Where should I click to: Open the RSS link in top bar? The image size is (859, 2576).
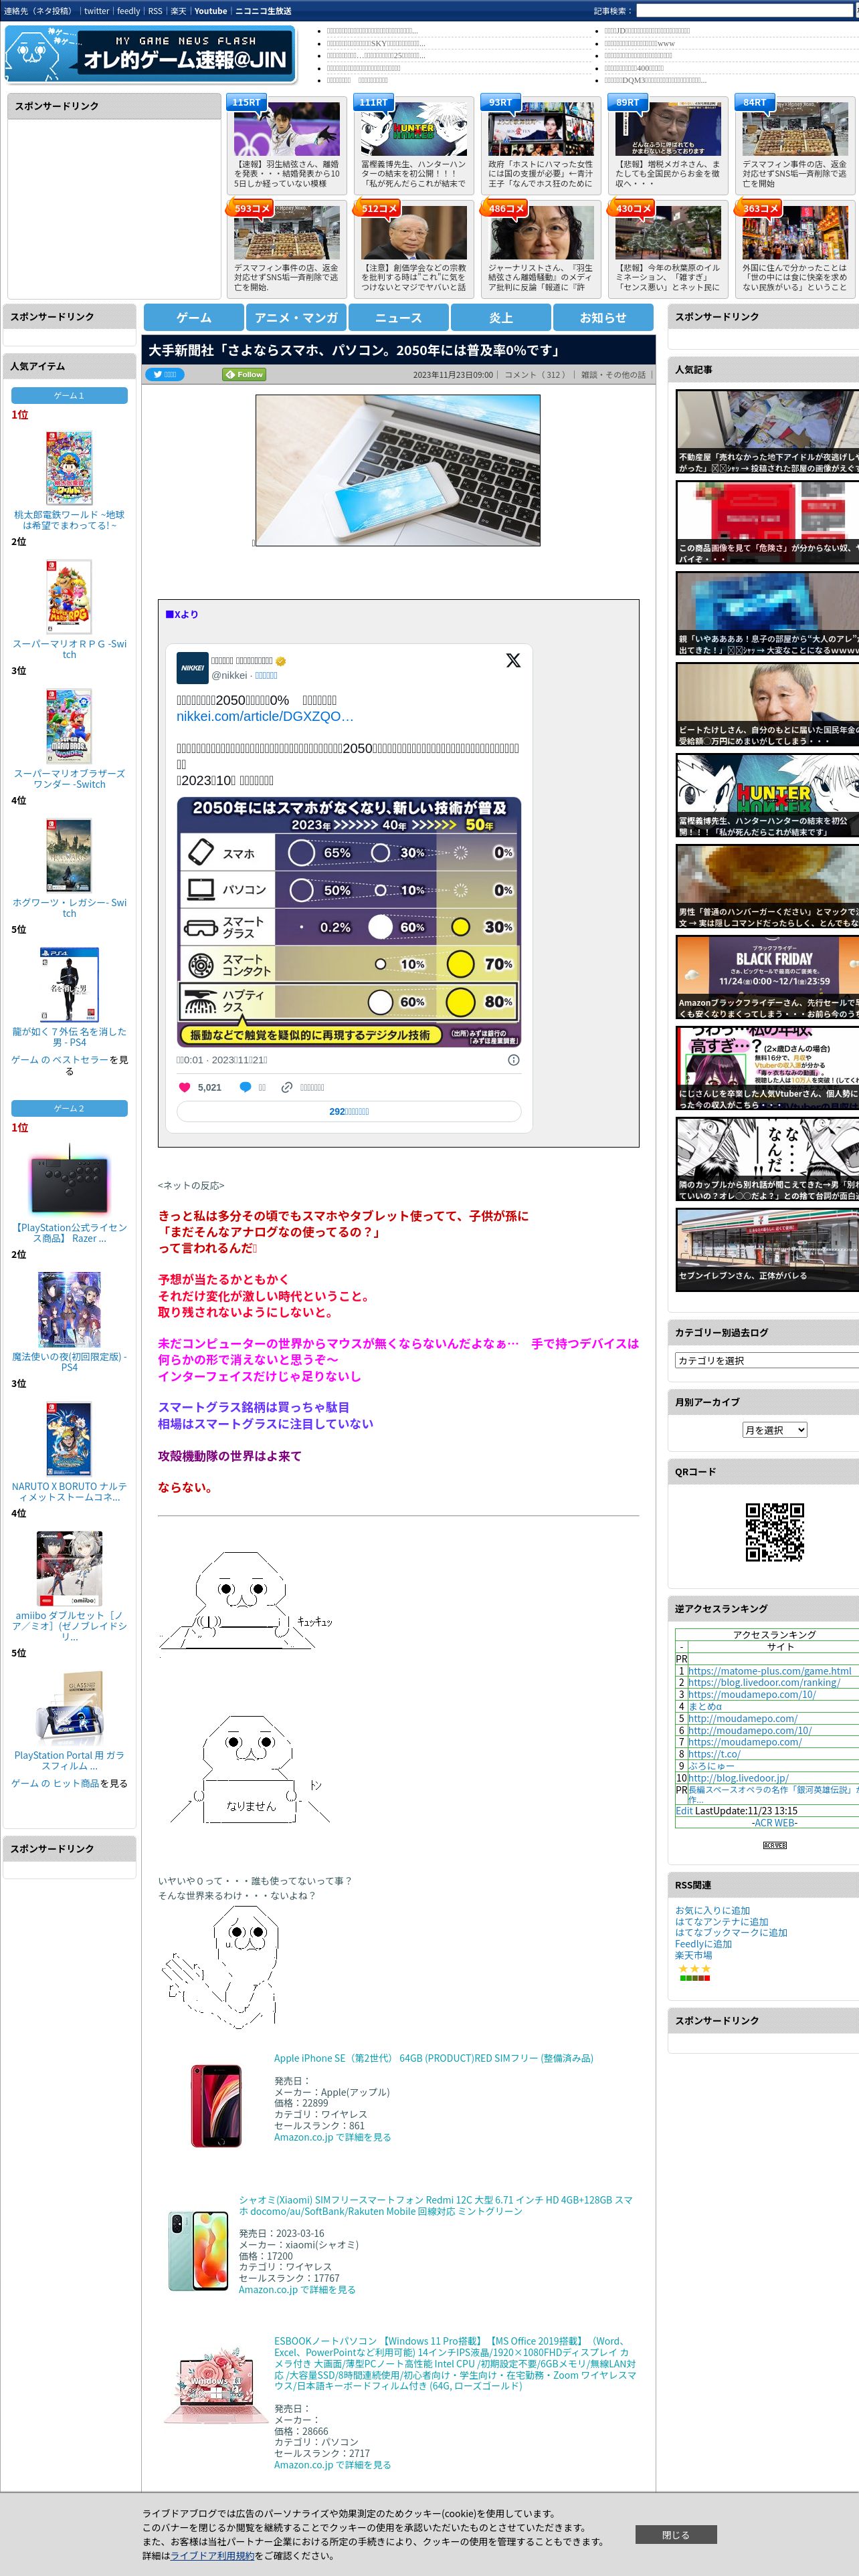(155, 11)
